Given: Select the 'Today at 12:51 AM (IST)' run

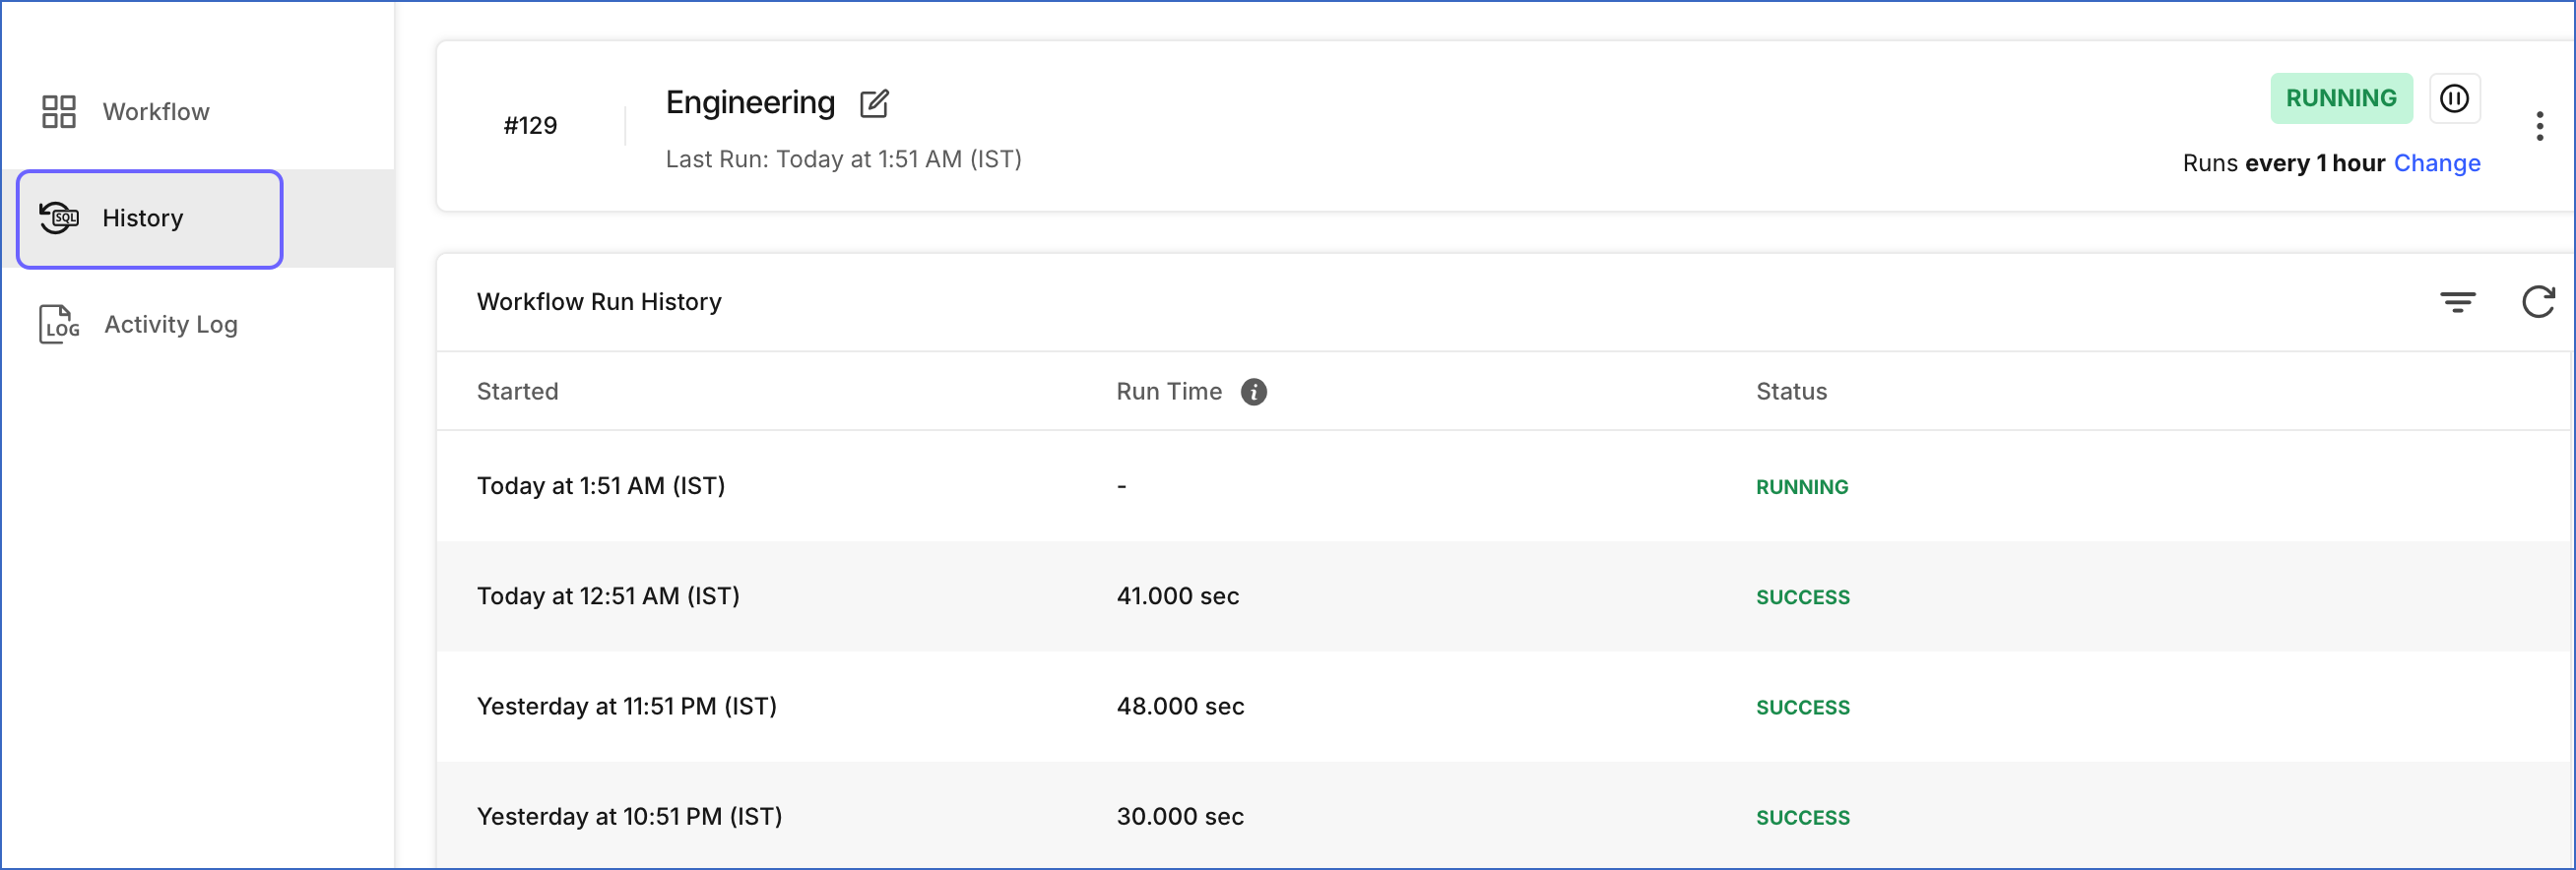Looking at the screenshot, I should click(x=1505, y=596).
